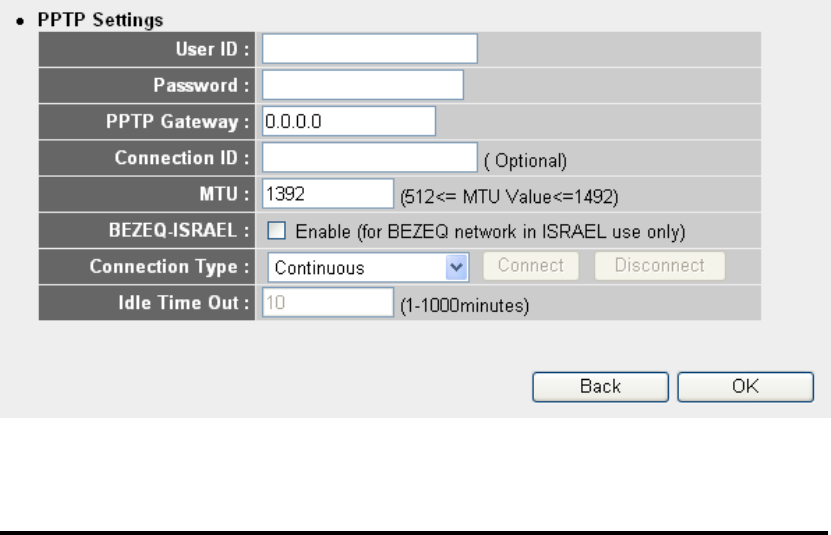Click the dropdown arrow beside Continuous
Image resolution: width=831 pixels, height=535 pixels.
coord(456,267)
